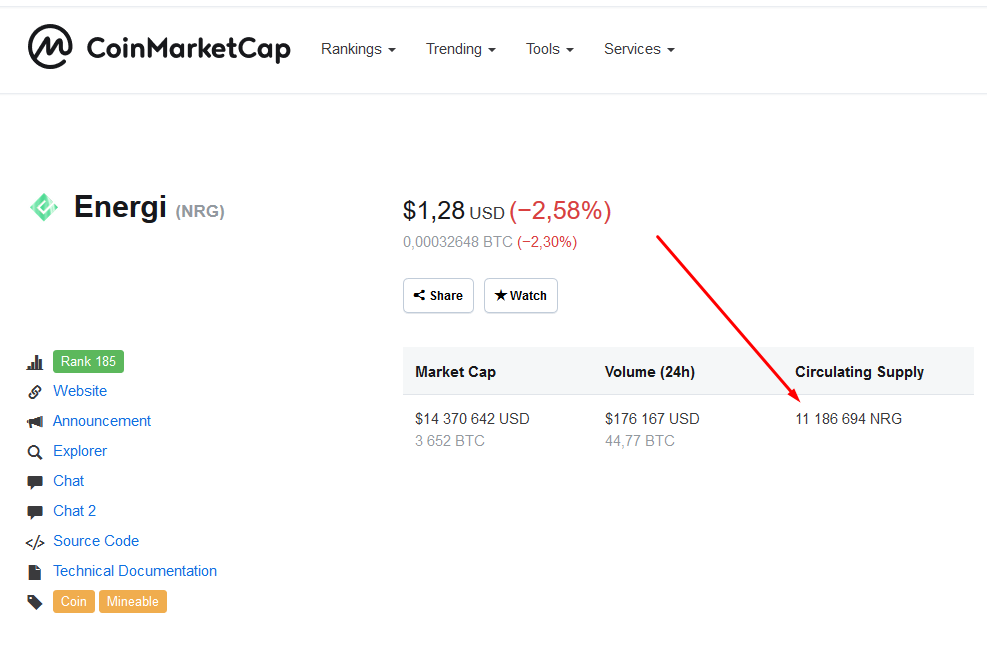Toggle Watch star for Energi
This screenshot has width=987, height=649.
[x=521, y=295]
